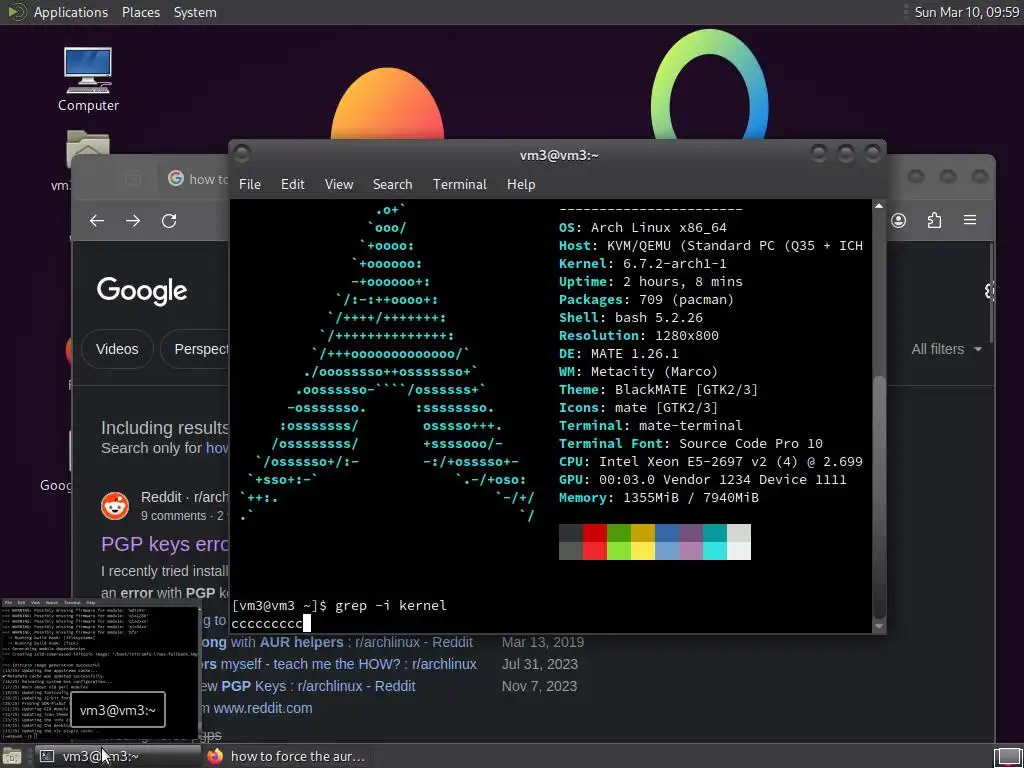Click the 'DE: MATE 1.26.1' line
This screenshot has height=768, width=1024.
pos(618,353)
